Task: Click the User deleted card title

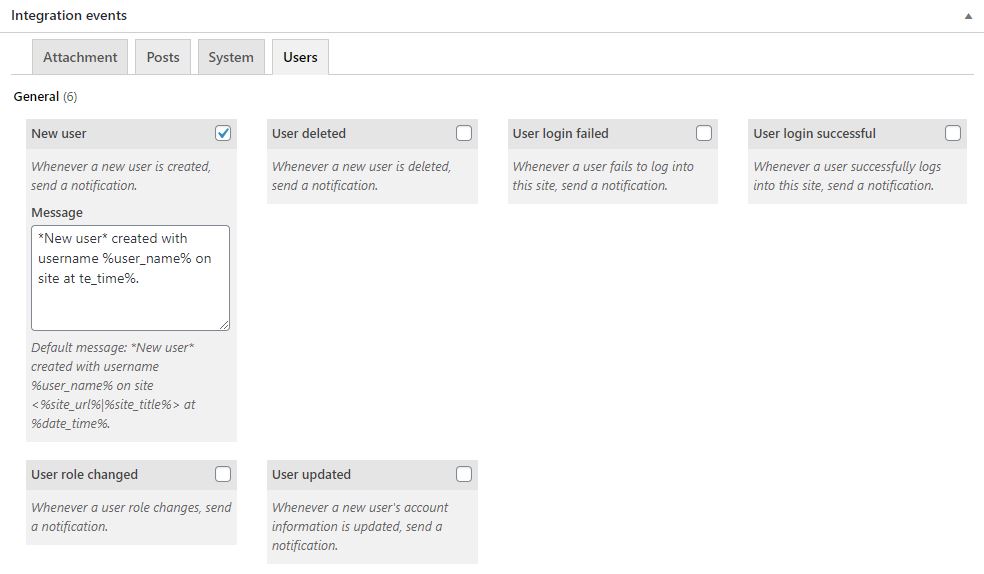Action: [x=309, y=134]
